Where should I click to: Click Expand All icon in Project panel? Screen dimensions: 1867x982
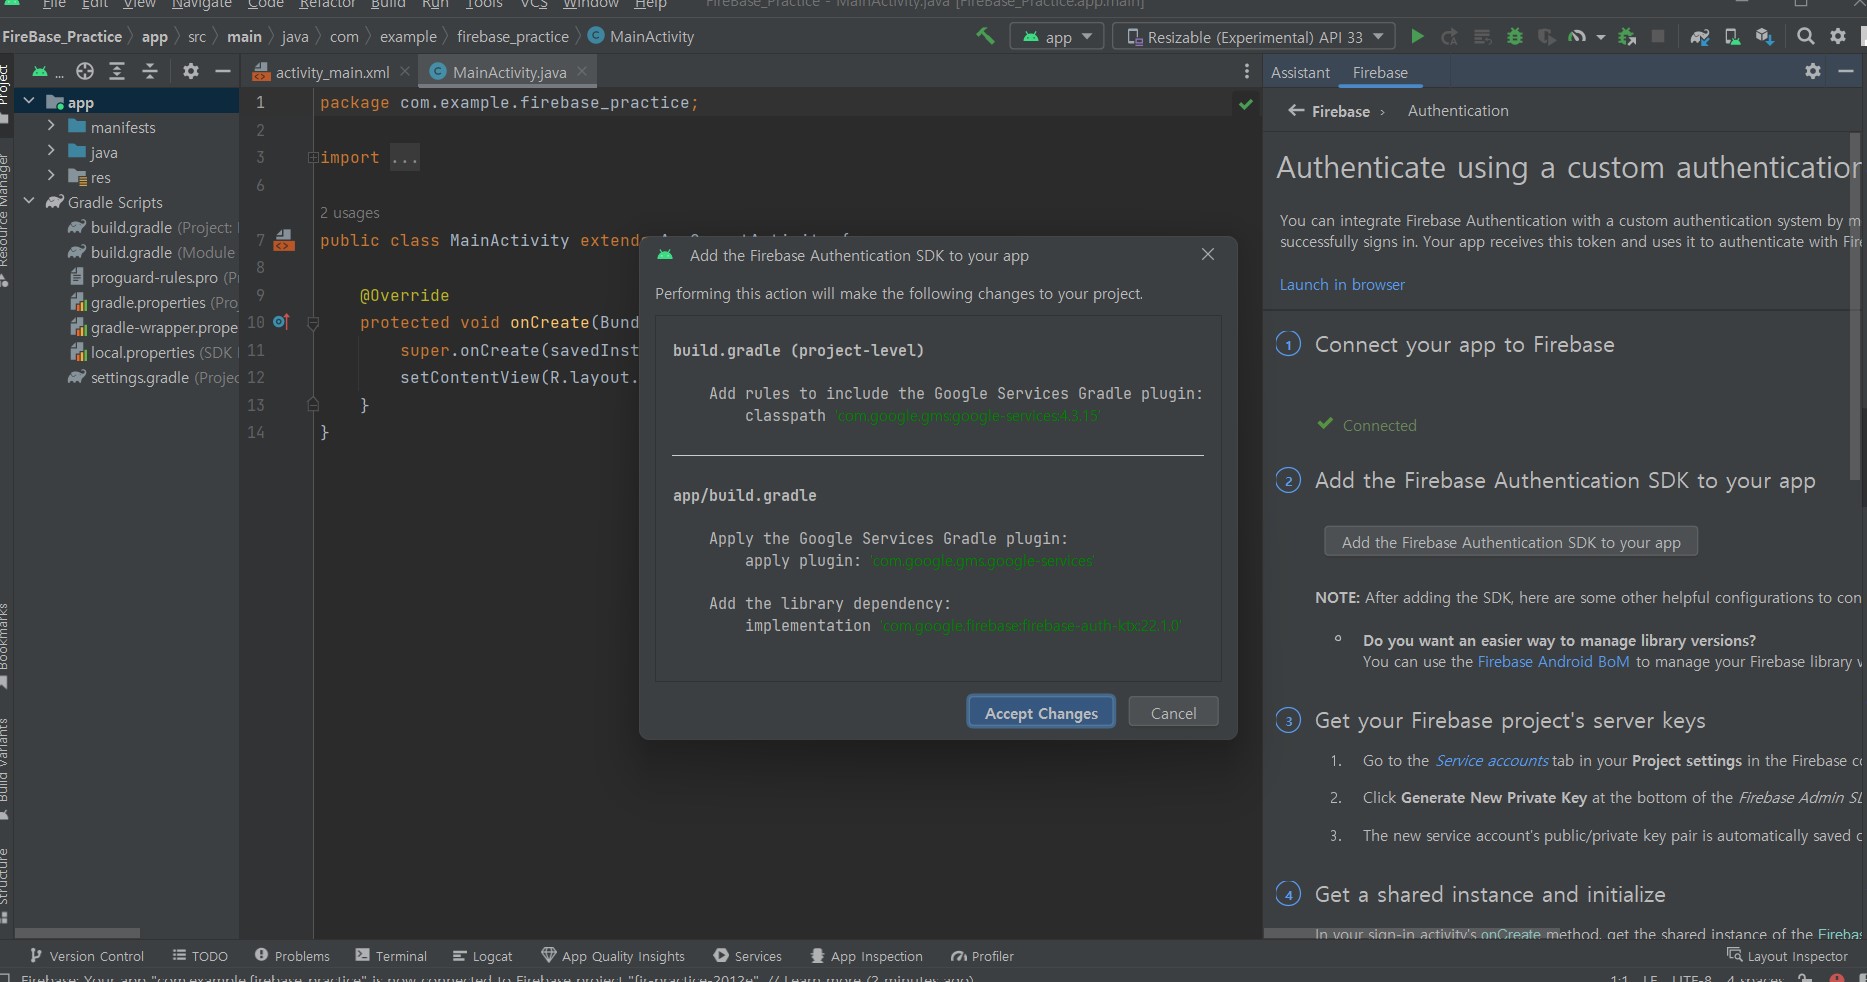(117, 71)
